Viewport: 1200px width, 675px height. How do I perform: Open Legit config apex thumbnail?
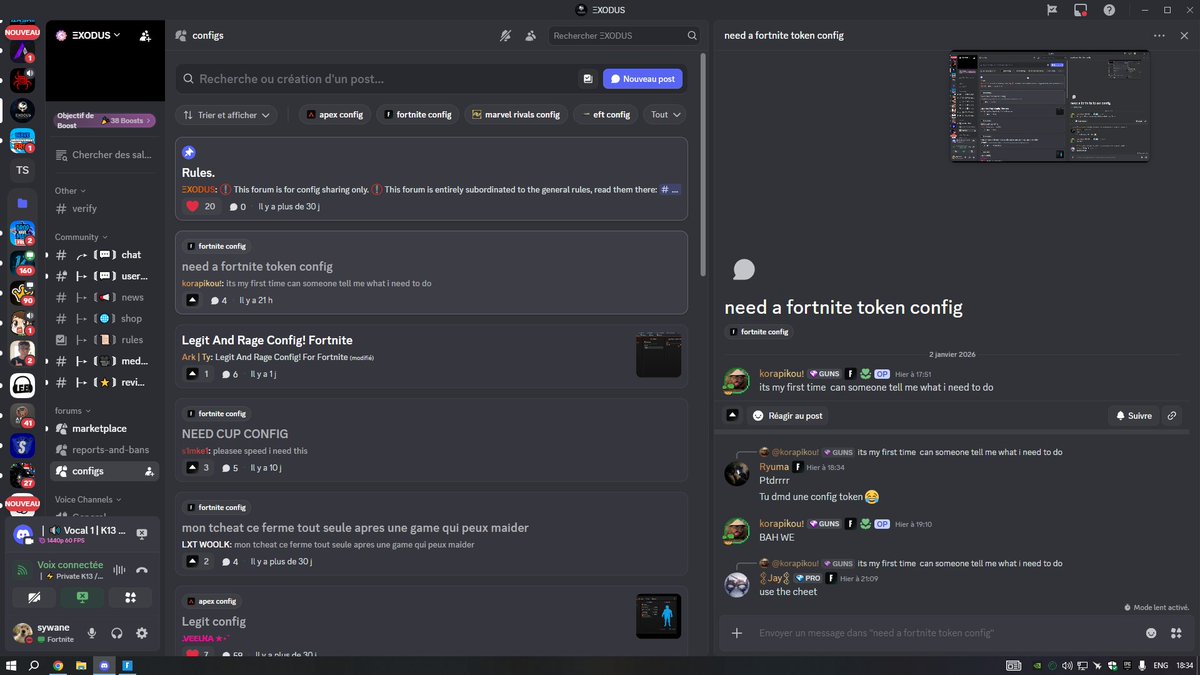(658, 616)
